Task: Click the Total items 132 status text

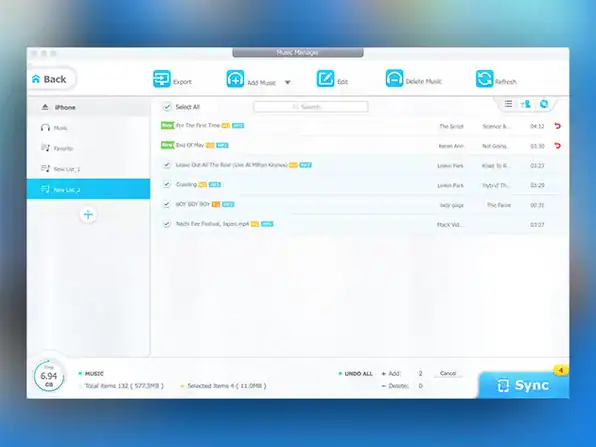Action: point(124,386)
